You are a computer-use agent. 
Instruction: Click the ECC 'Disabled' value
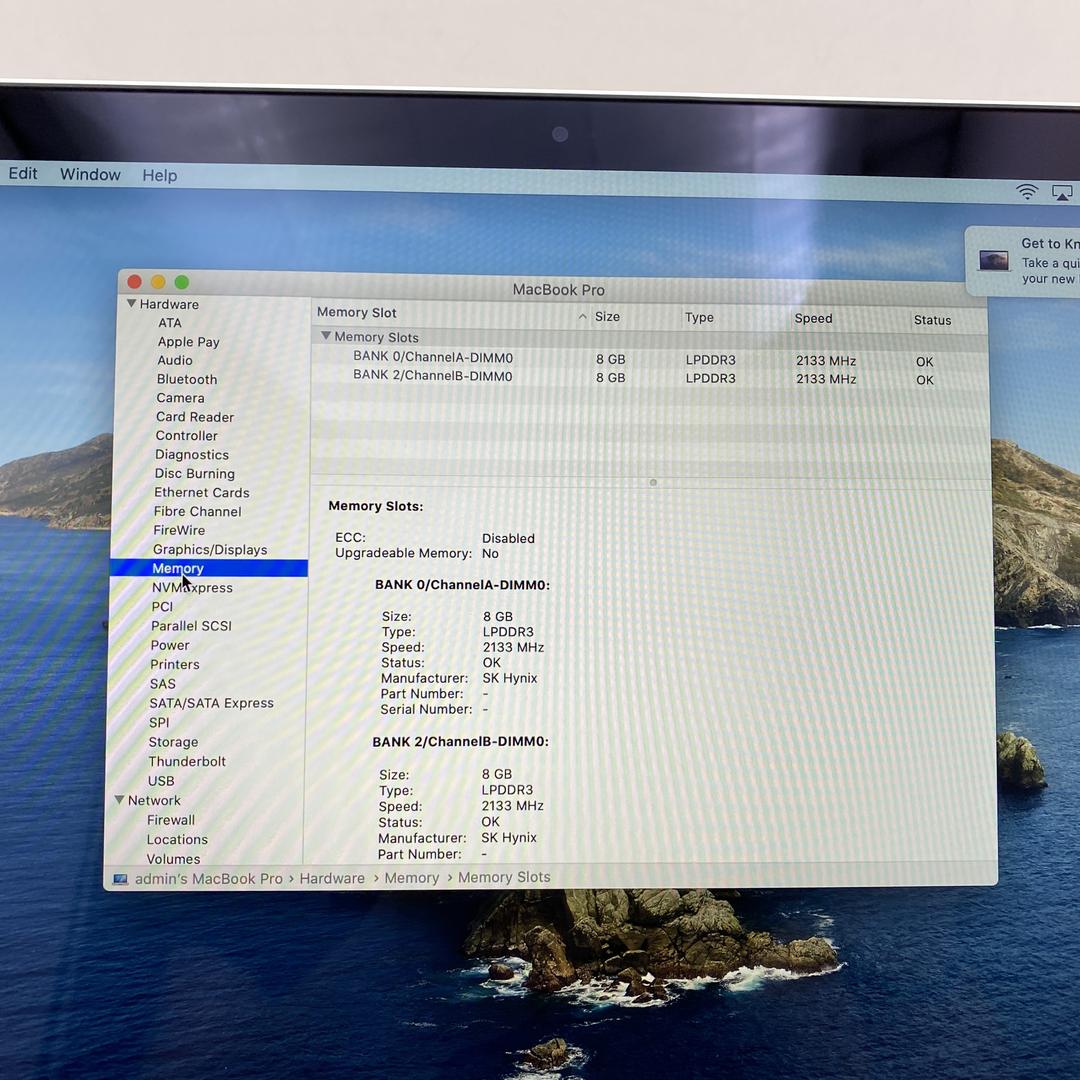pyautogui.click(x=508, y=538)
